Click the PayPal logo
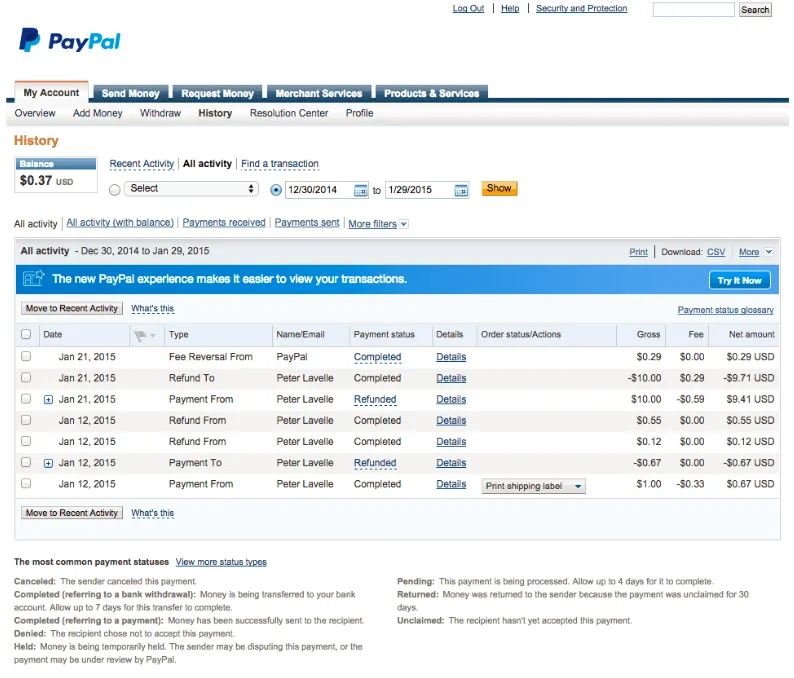The image size is (794, 678). pos(70,41)
